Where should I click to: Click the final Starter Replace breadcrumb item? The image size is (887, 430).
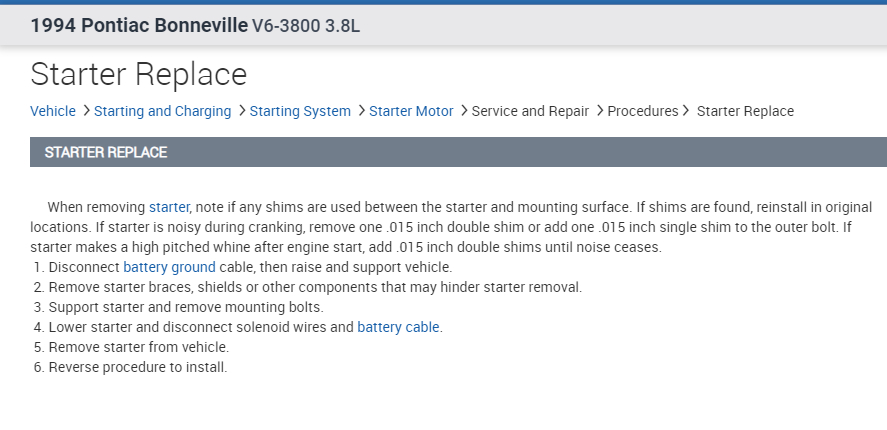click(745, 111)
